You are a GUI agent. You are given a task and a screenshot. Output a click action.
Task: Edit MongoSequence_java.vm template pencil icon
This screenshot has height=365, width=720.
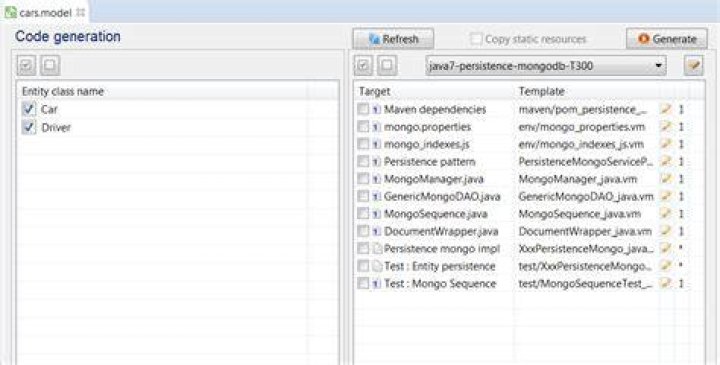[x=665, y=214]
